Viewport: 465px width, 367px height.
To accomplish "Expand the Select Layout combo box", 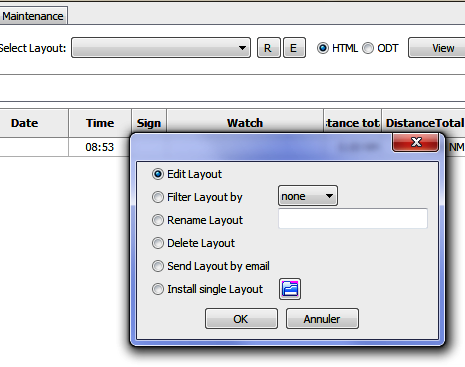I will pyautogui.click(x=161, y=48).
